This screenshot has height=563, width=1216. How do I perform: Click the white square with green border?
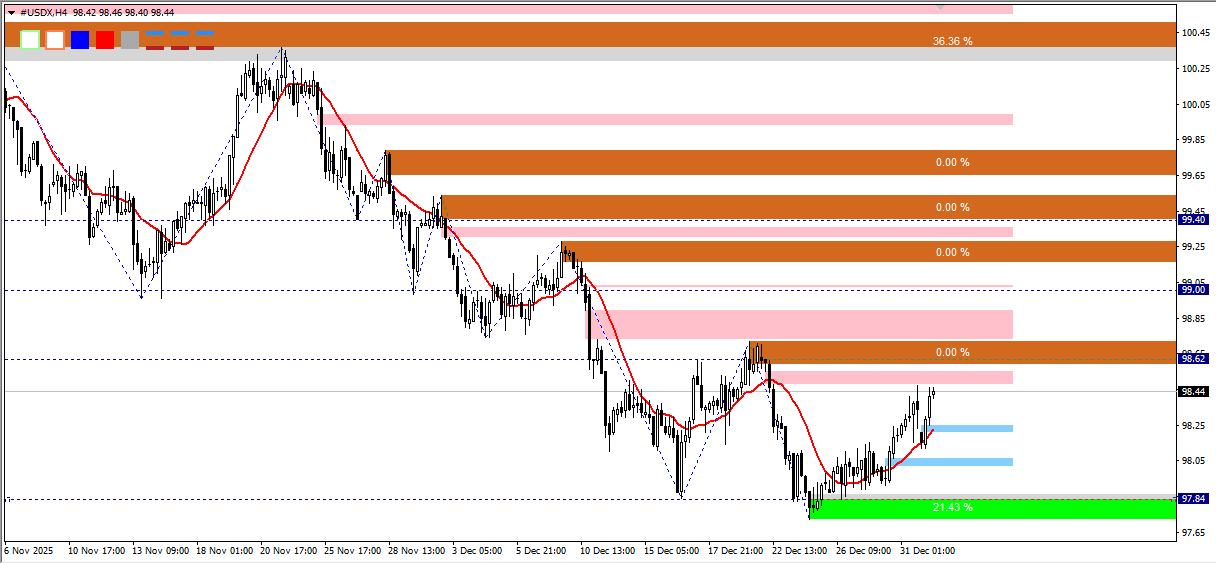[30, 40]
